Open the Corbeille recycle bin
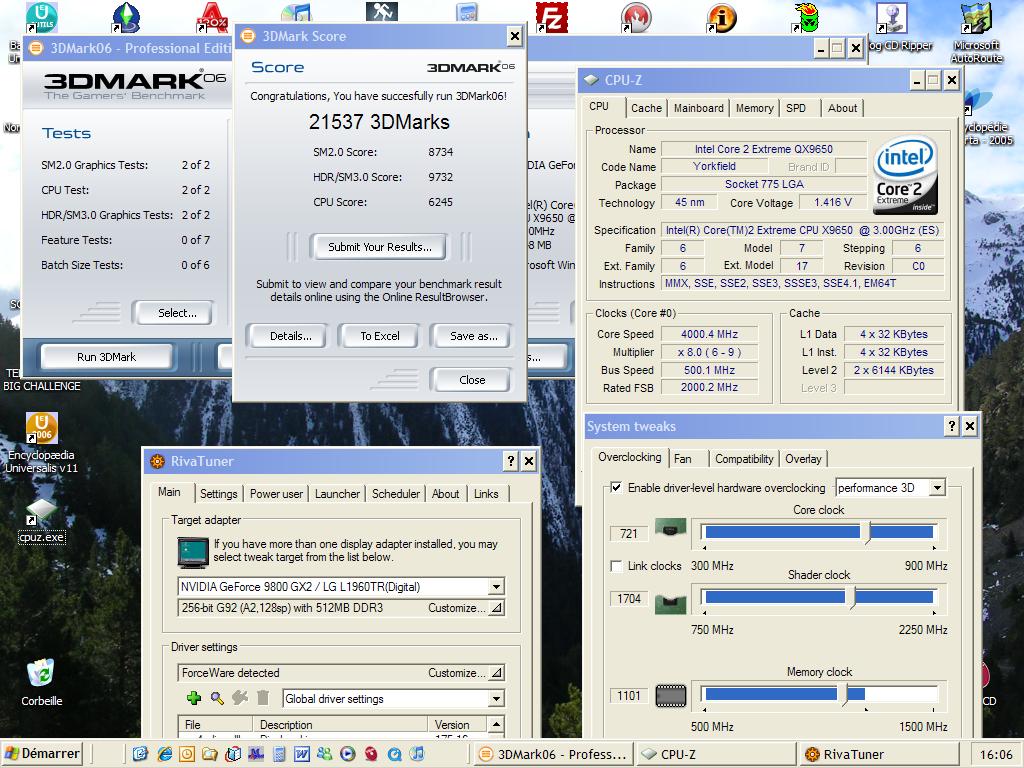Screen dimensions: 1024x768 (41, 682)
